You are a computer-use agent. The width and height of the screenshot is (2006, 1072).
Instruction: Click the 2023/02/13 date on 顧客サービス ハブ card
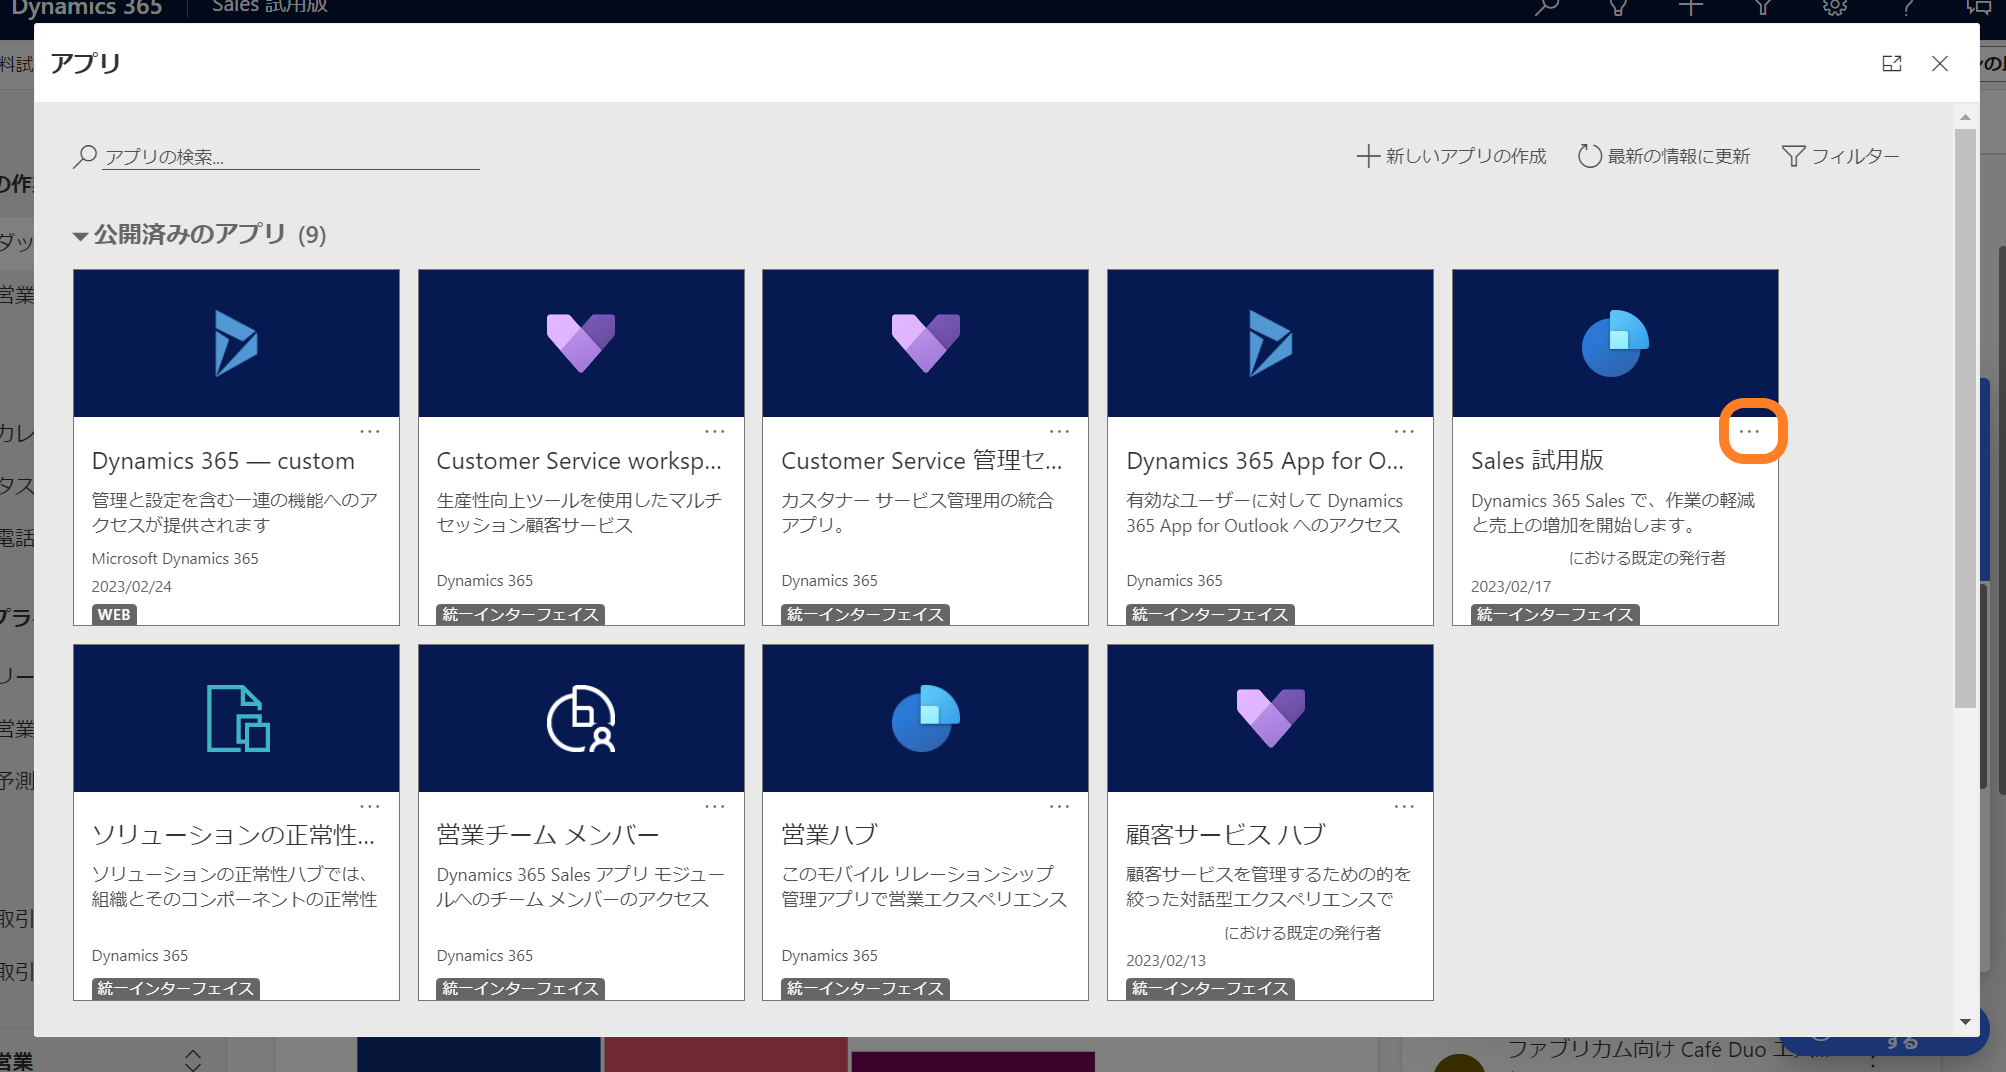pyautogui.click(x=1166, y=961)
